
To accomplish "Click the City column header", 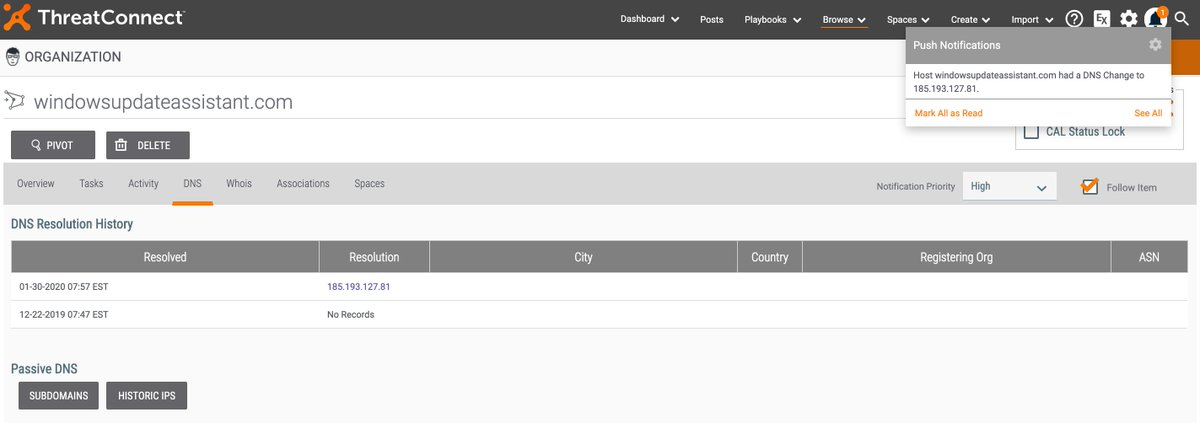I will click(x=583, y=257).
